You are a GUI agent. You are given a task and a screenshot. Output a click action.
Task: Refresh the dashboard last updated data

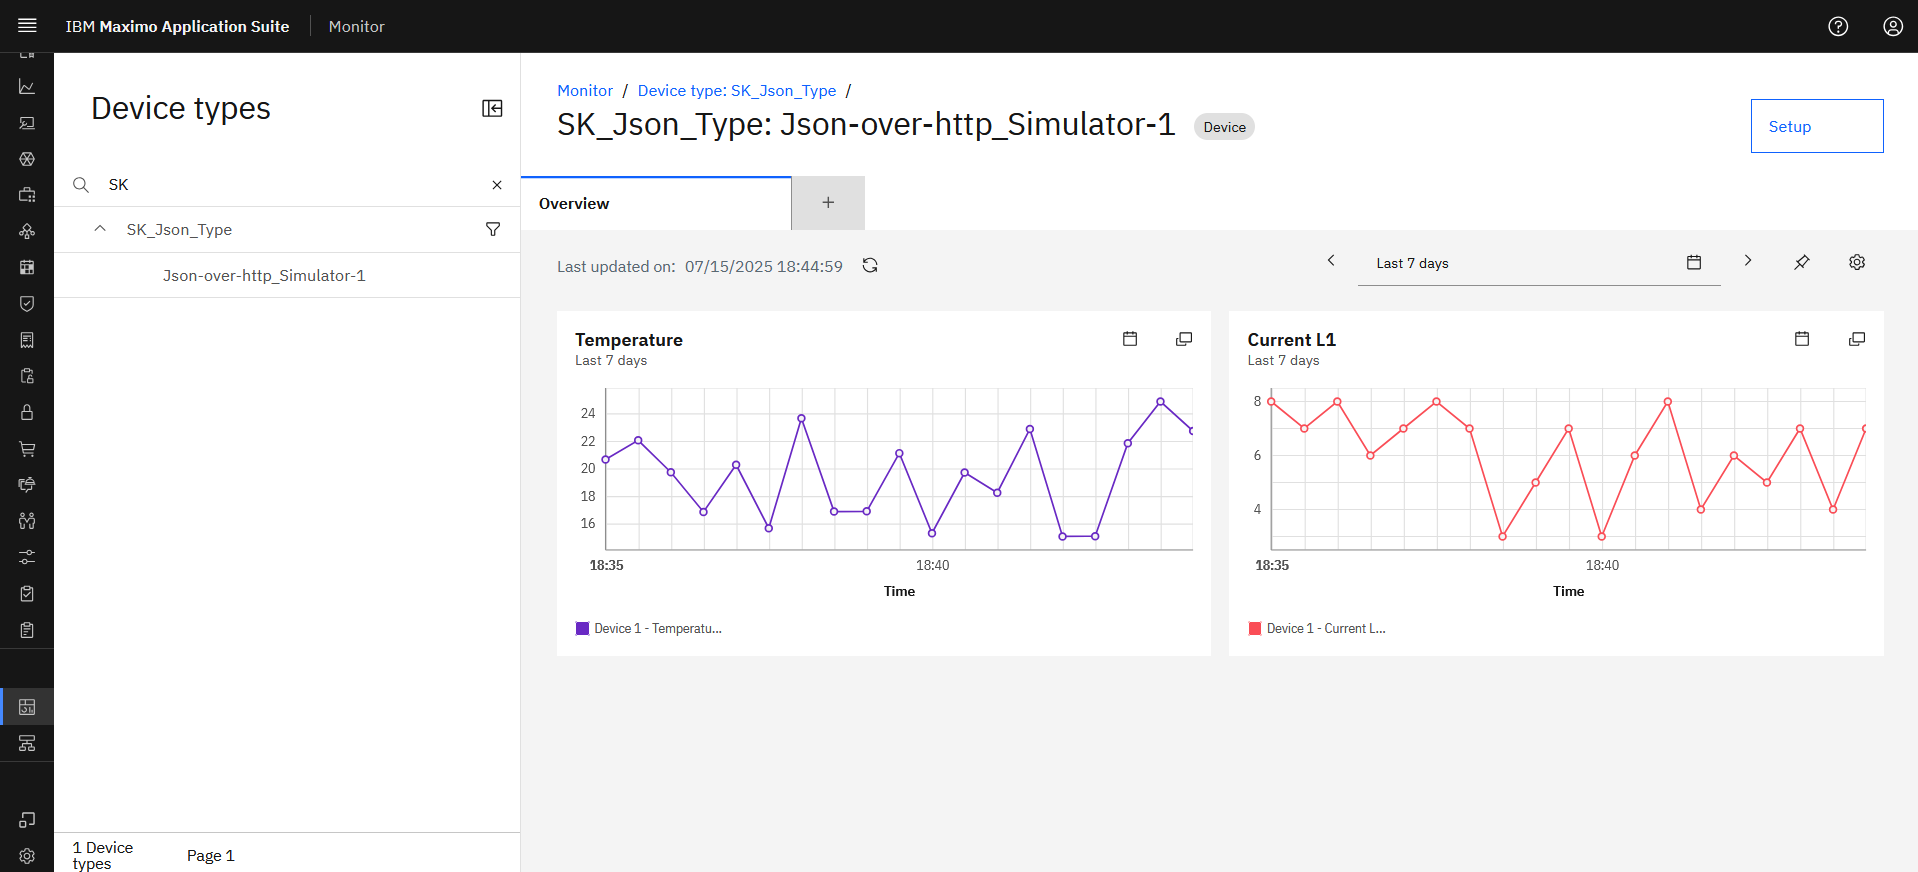[x=870, y=265]
